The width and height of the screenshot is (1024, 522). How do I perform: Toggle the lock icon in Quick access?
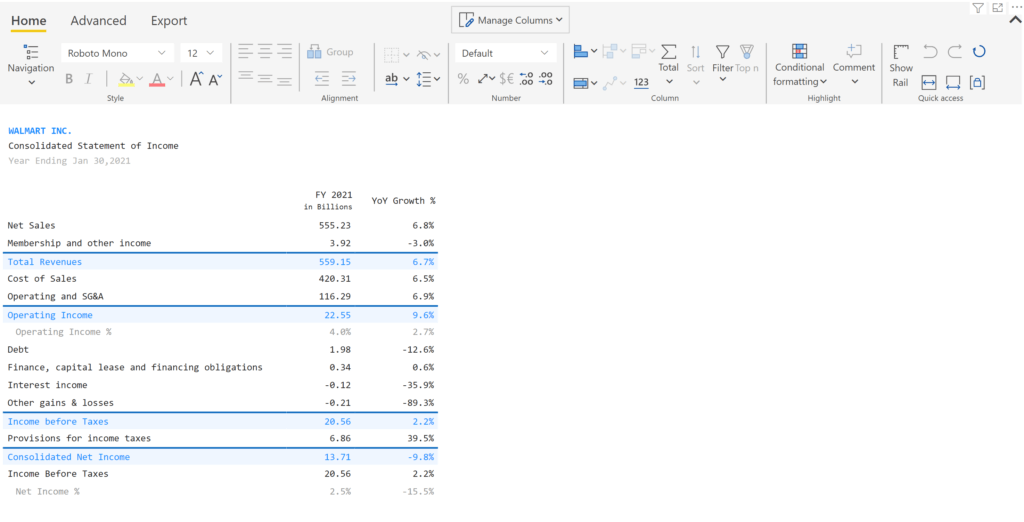[978, 82]
